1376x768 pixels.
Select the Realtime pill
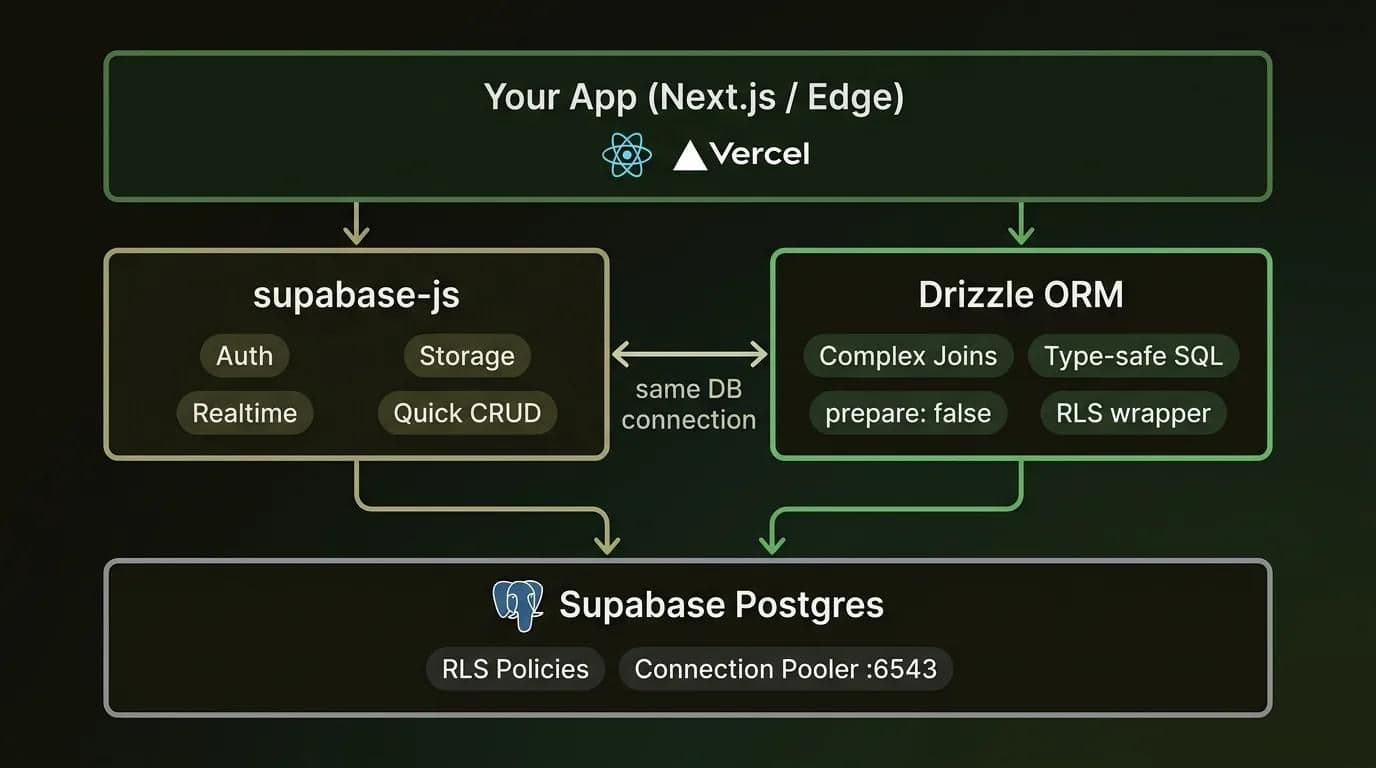click(x=245, y=413)
